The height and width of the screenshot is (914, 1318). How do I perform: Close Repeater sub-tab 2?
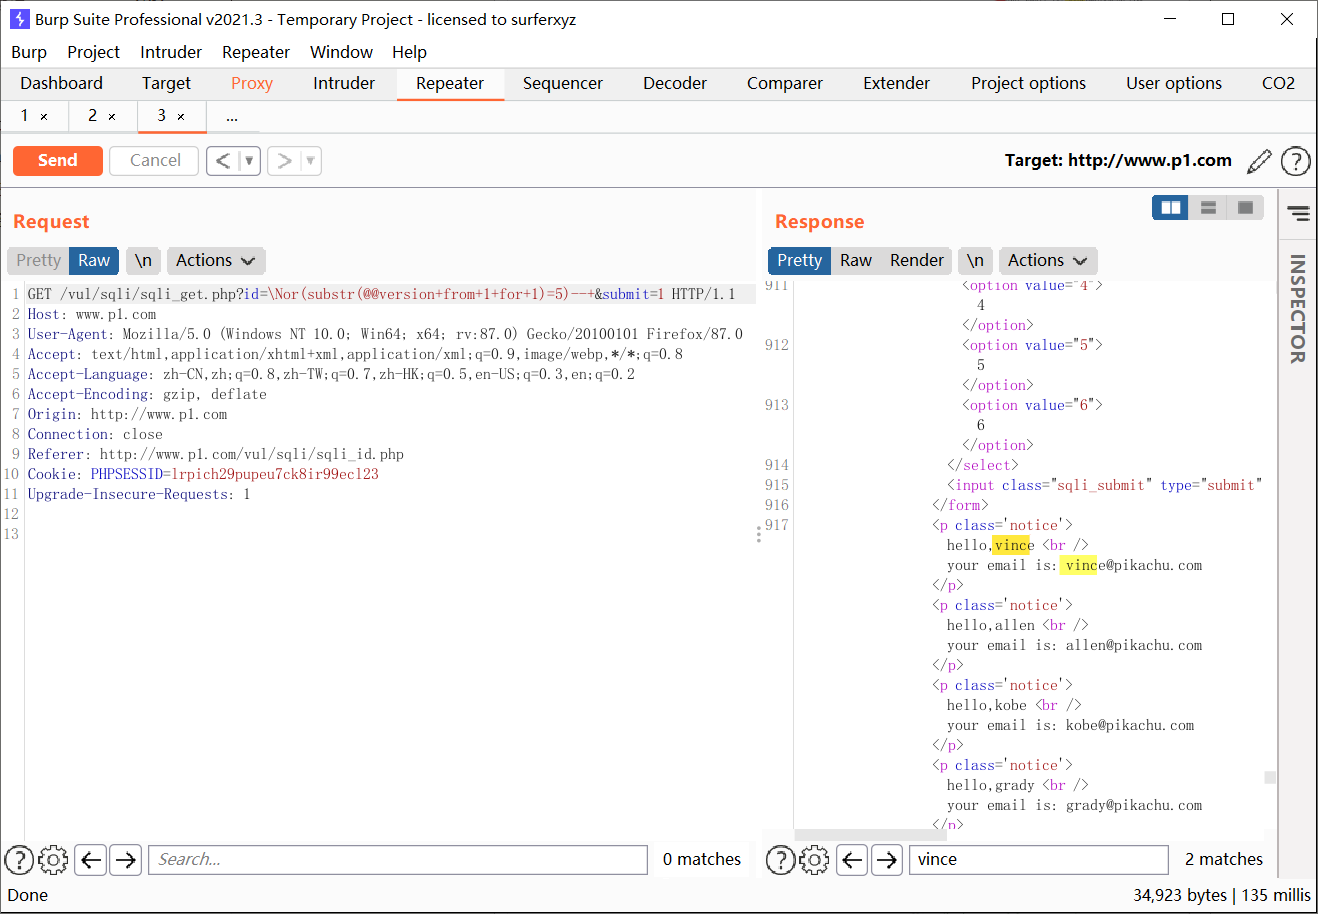112,117
